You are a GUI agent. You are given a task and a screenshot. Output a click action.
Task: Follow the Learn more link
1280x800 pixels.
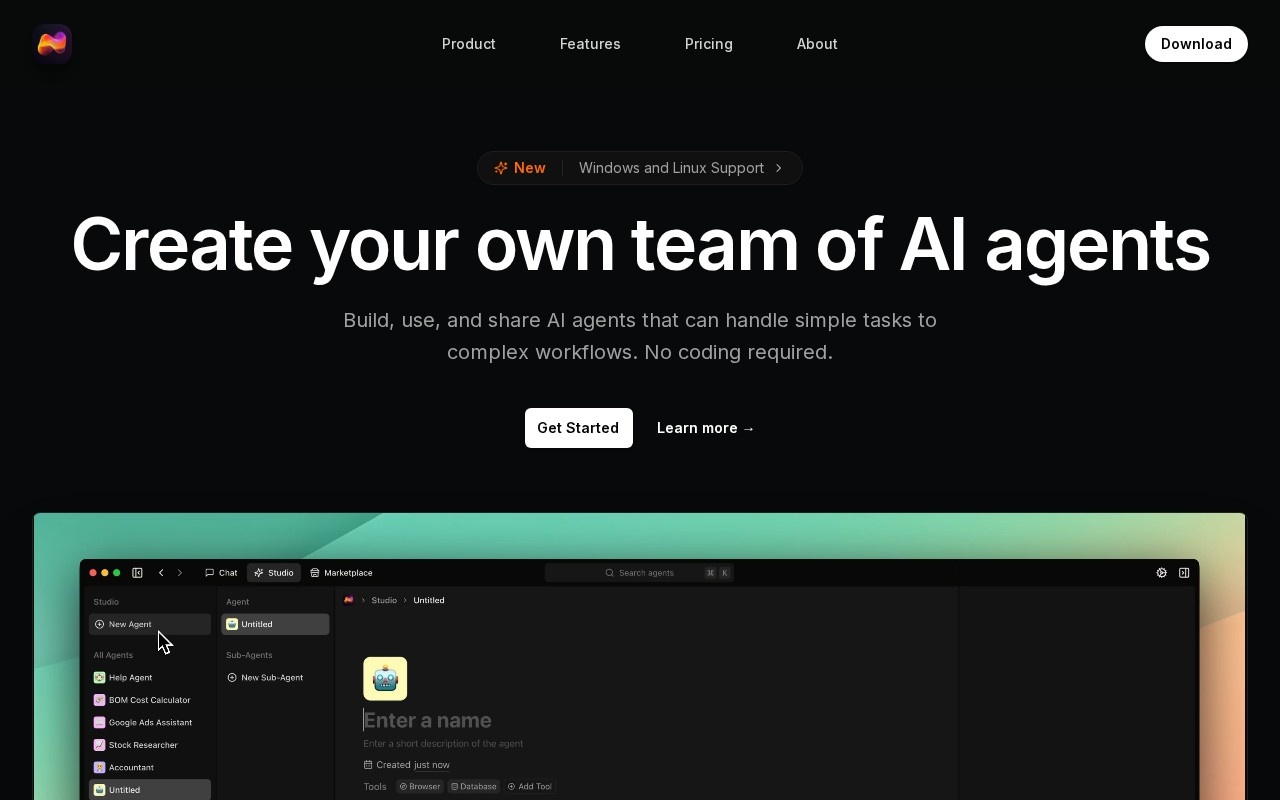[706, 428]
